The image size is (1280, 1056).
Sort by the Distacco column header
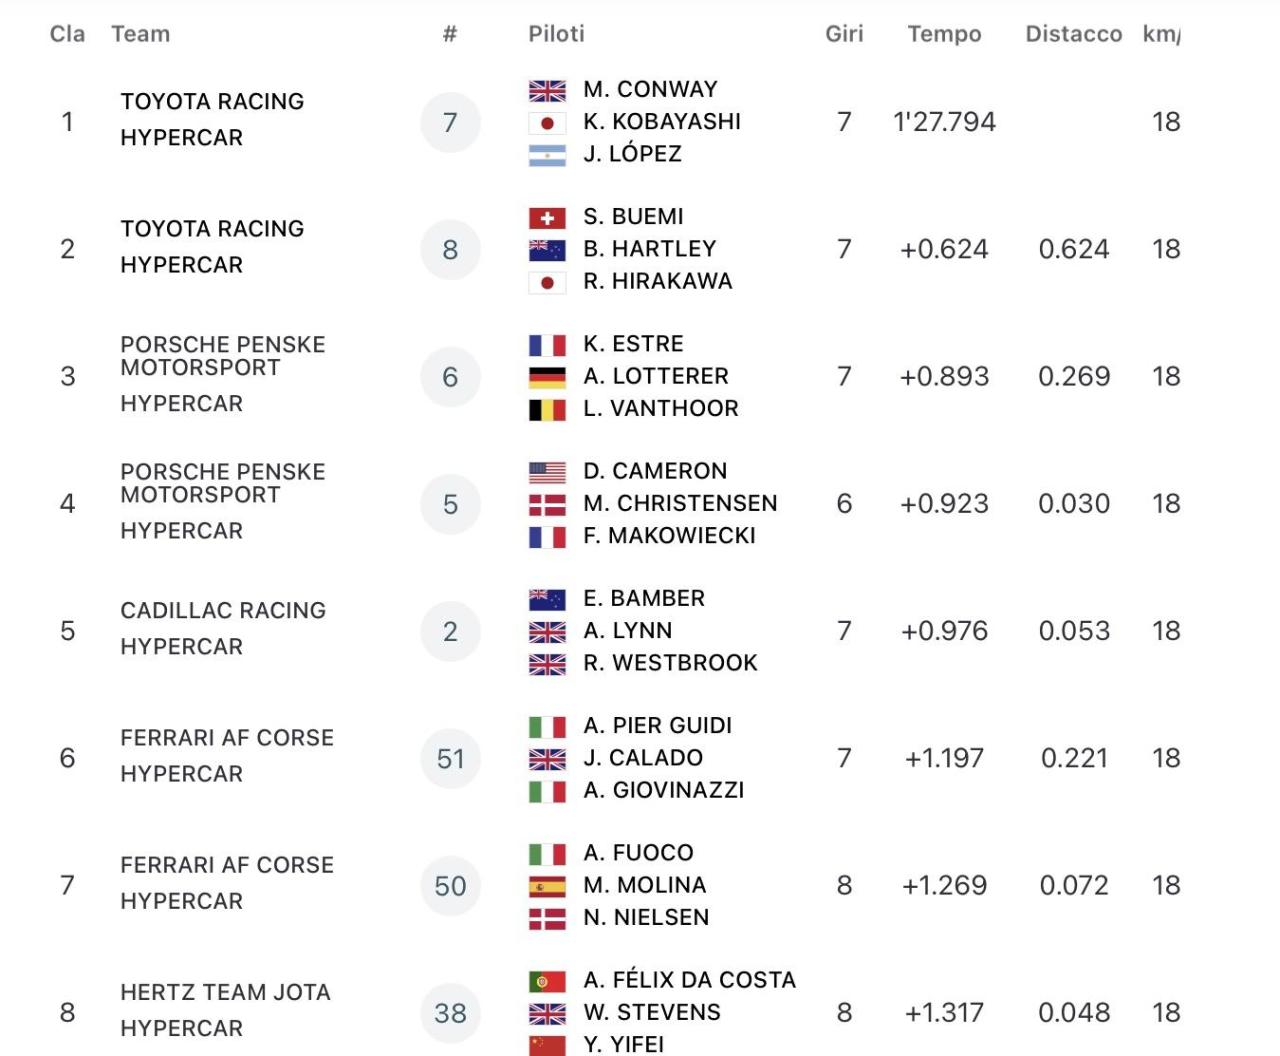pos(1073,34)
